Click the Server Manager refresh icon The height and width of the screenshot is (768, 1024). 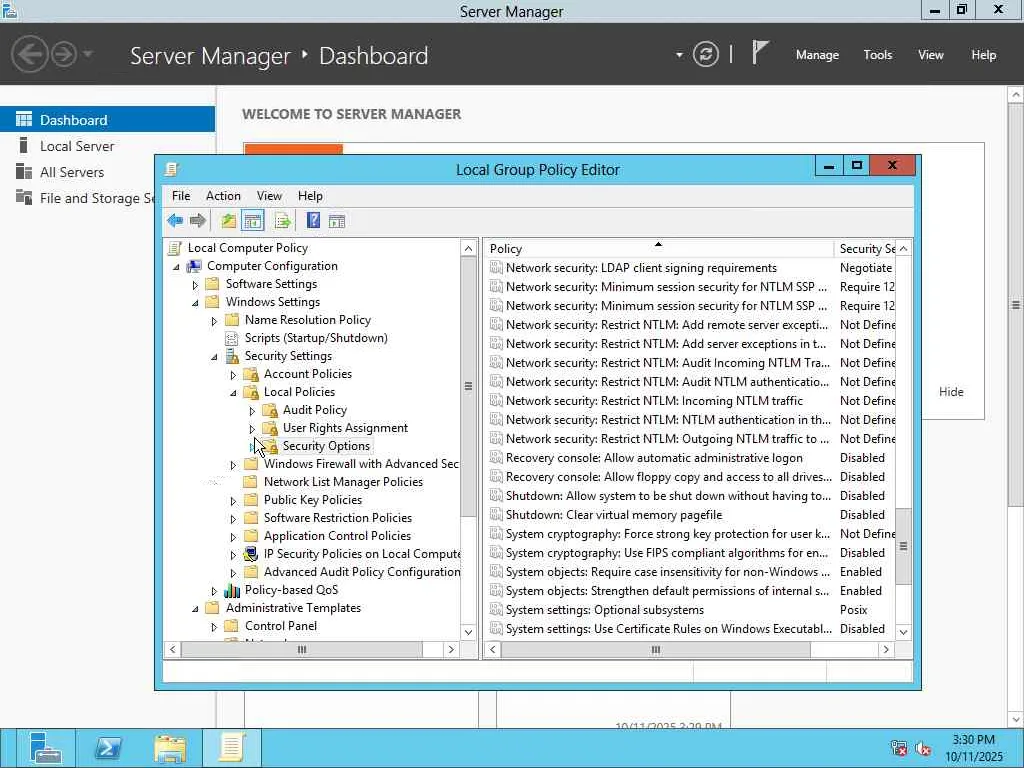(706, 54)
